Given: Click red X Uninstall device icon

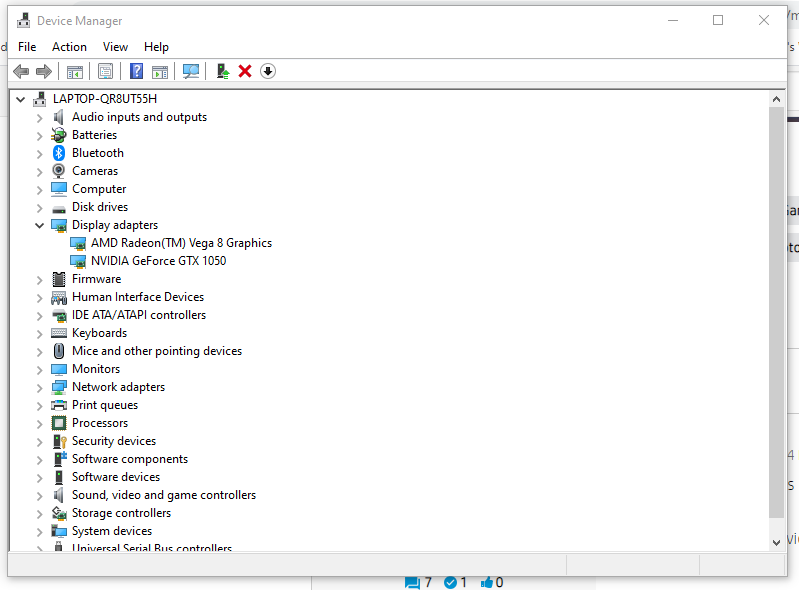Looking at the screenshot, I should [245, 71].
